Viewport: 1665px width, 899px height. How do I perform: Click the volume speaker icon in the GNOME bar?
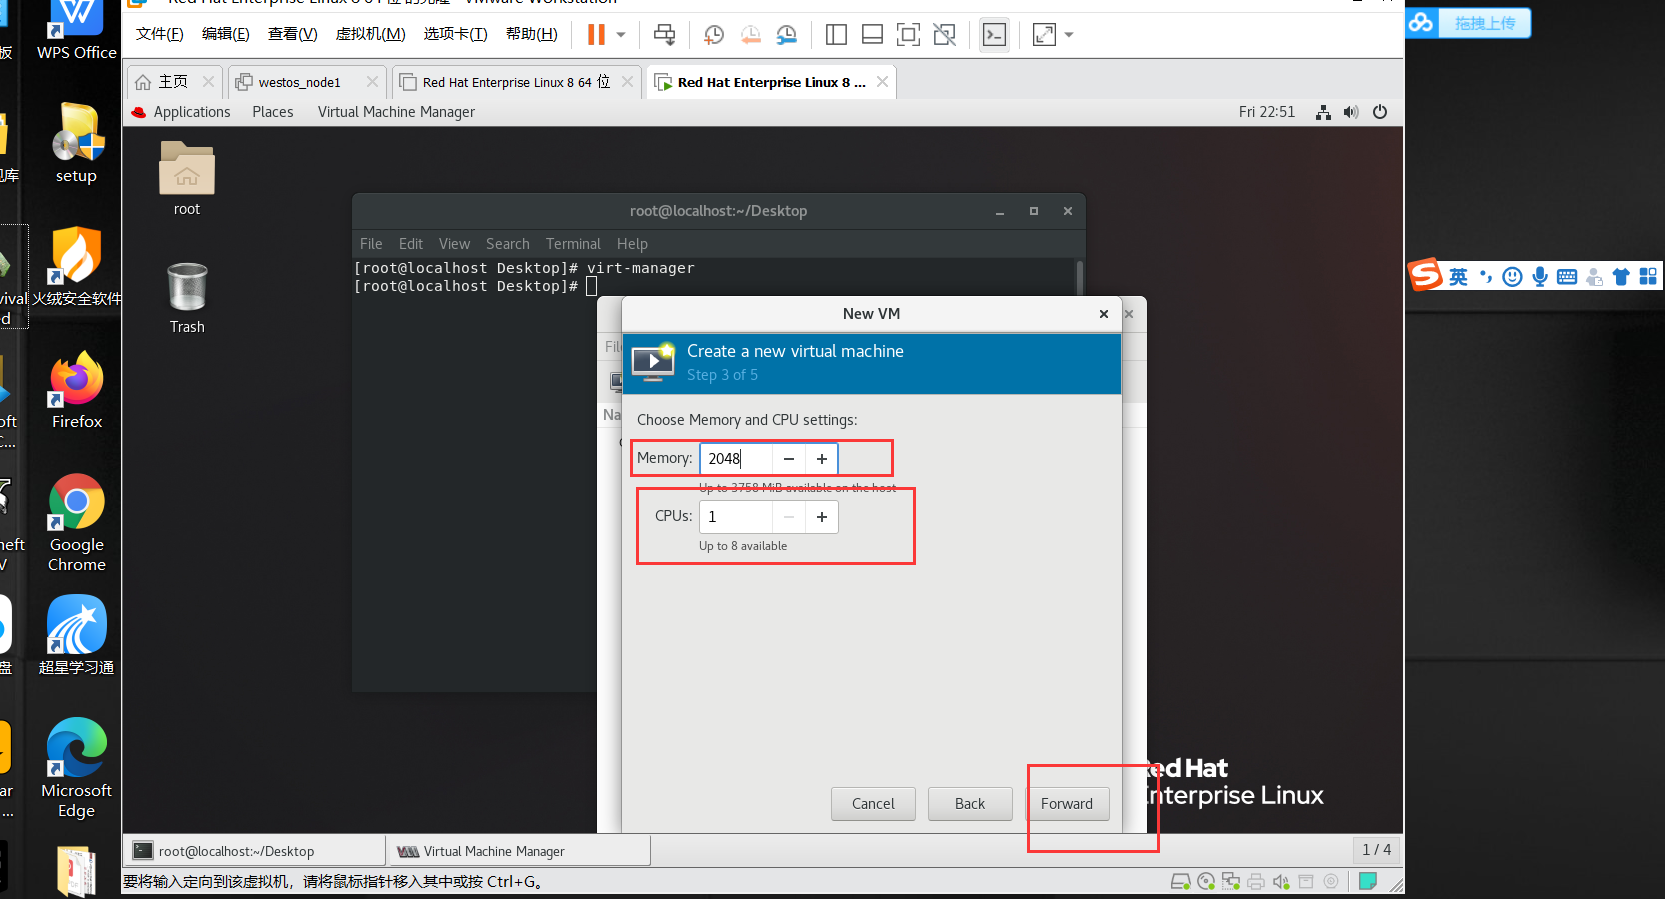coord(1351,112)
